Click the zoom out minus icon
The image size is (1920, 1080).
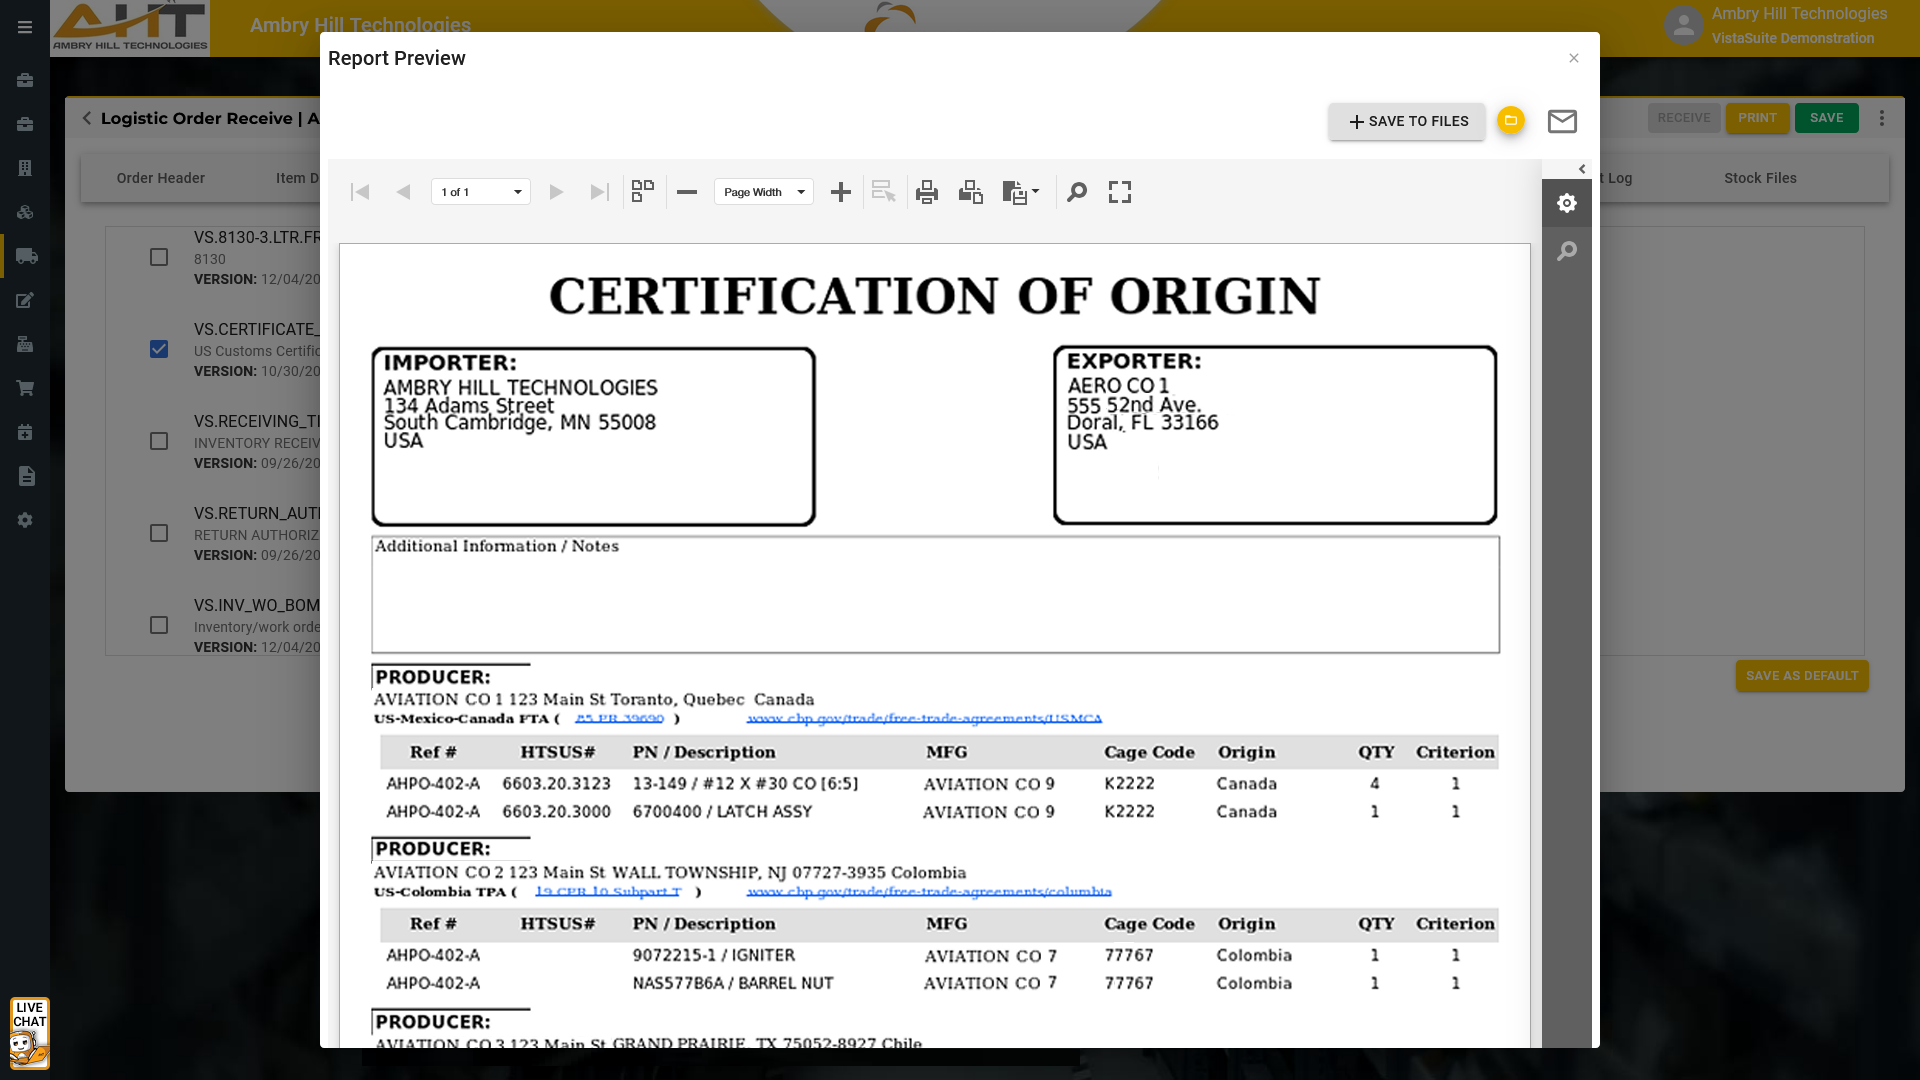tap(687, 192)
